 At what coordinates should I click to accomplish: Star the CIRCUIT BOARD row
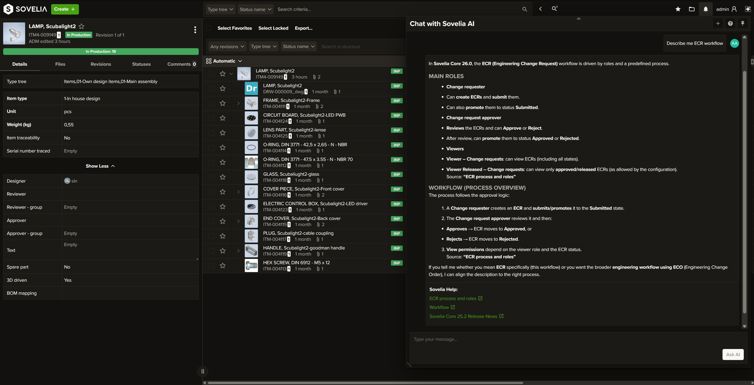222,118
